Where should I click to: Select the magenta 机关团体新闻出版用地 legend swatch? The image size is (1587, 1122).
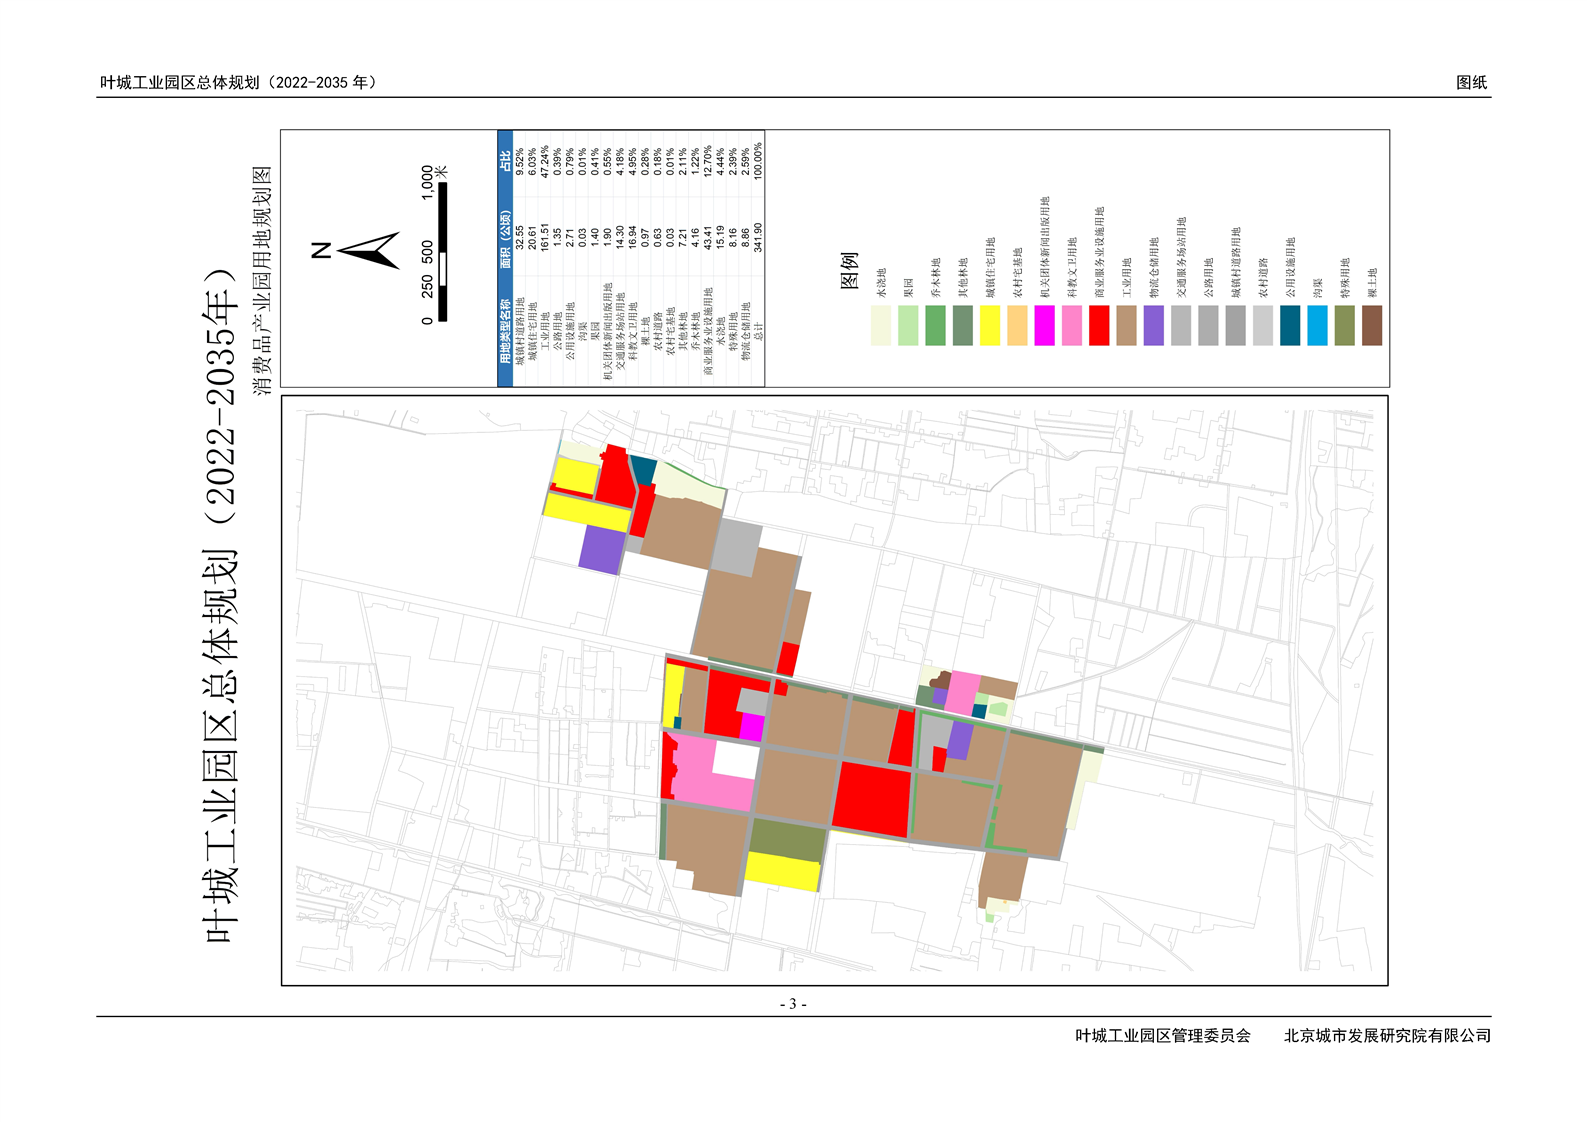[x=1045, y=326]
